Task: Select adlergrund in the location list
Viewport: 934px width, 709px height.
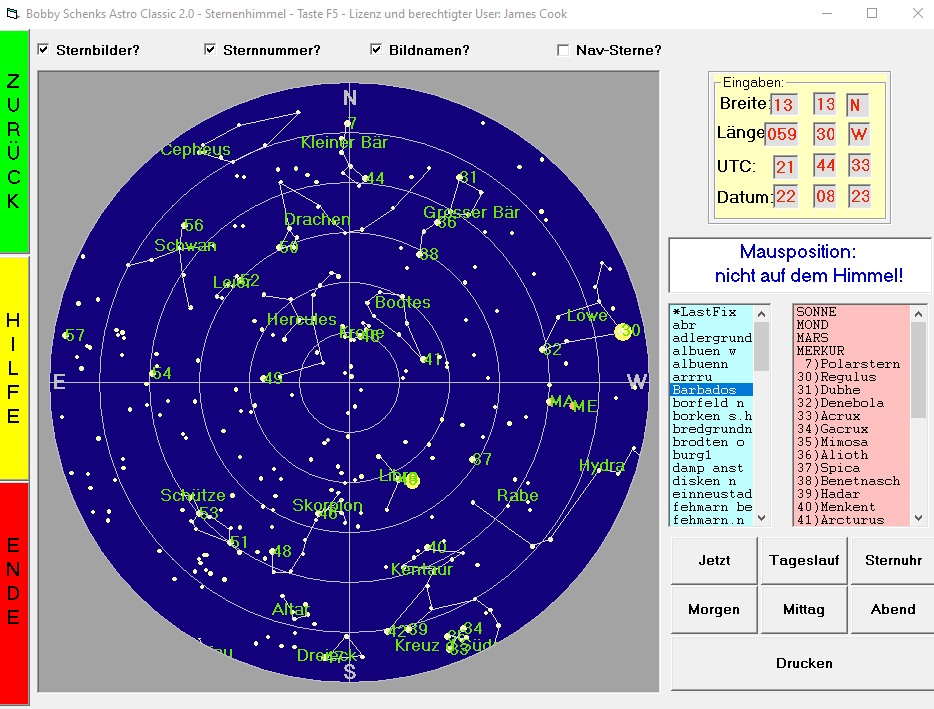Action: [x=711, y=338]
